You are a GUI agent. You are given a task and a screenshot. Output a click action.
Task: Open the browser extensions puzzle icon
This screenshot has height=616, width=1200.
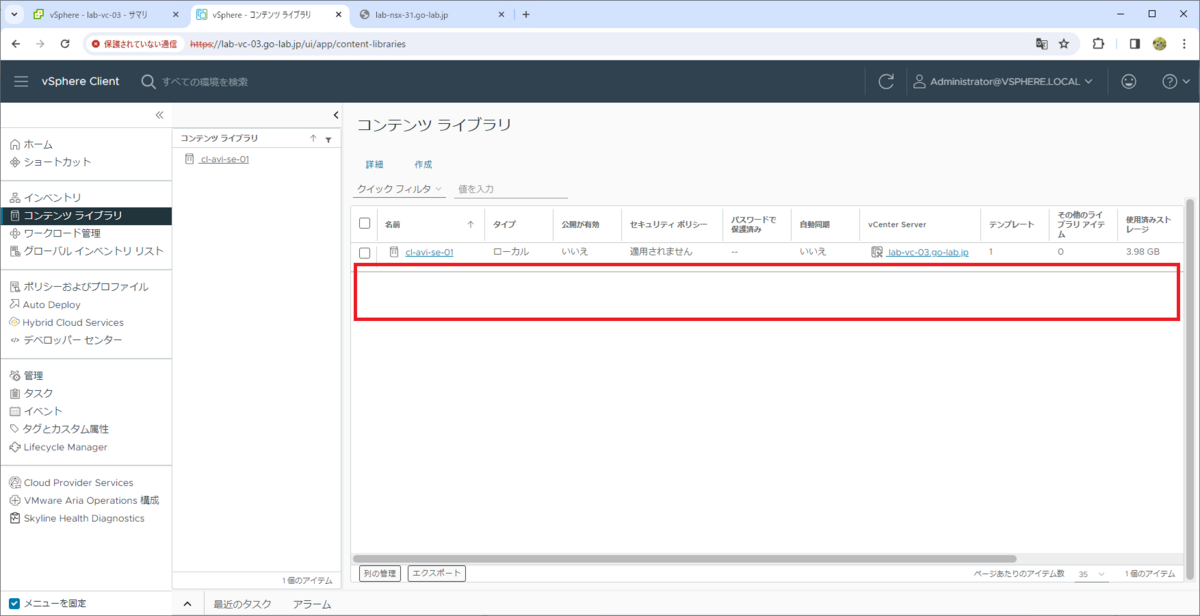(x=1098, y=44)
